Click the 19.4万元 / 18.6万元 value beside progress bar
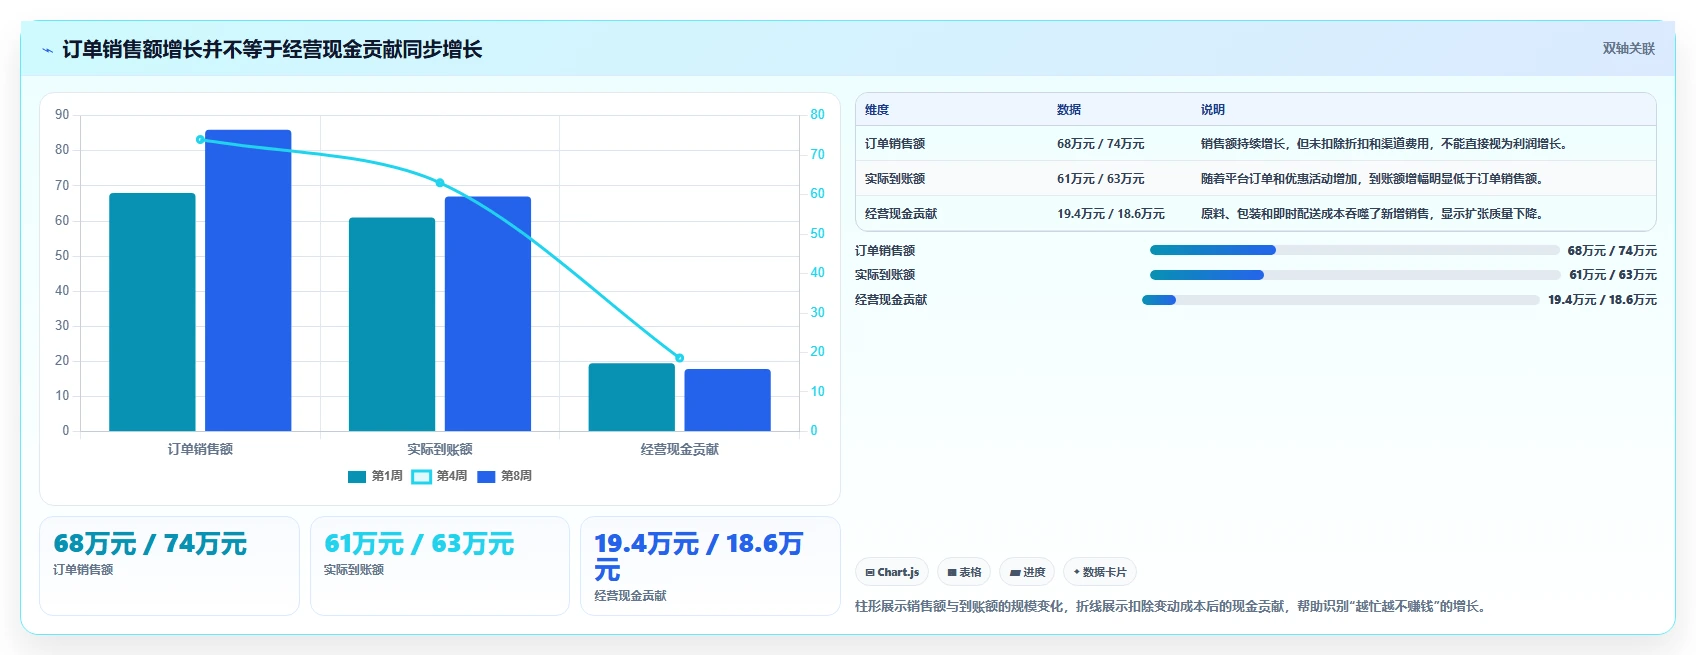This screenshot has height=655, width=1696. (x=1602, y=300)
